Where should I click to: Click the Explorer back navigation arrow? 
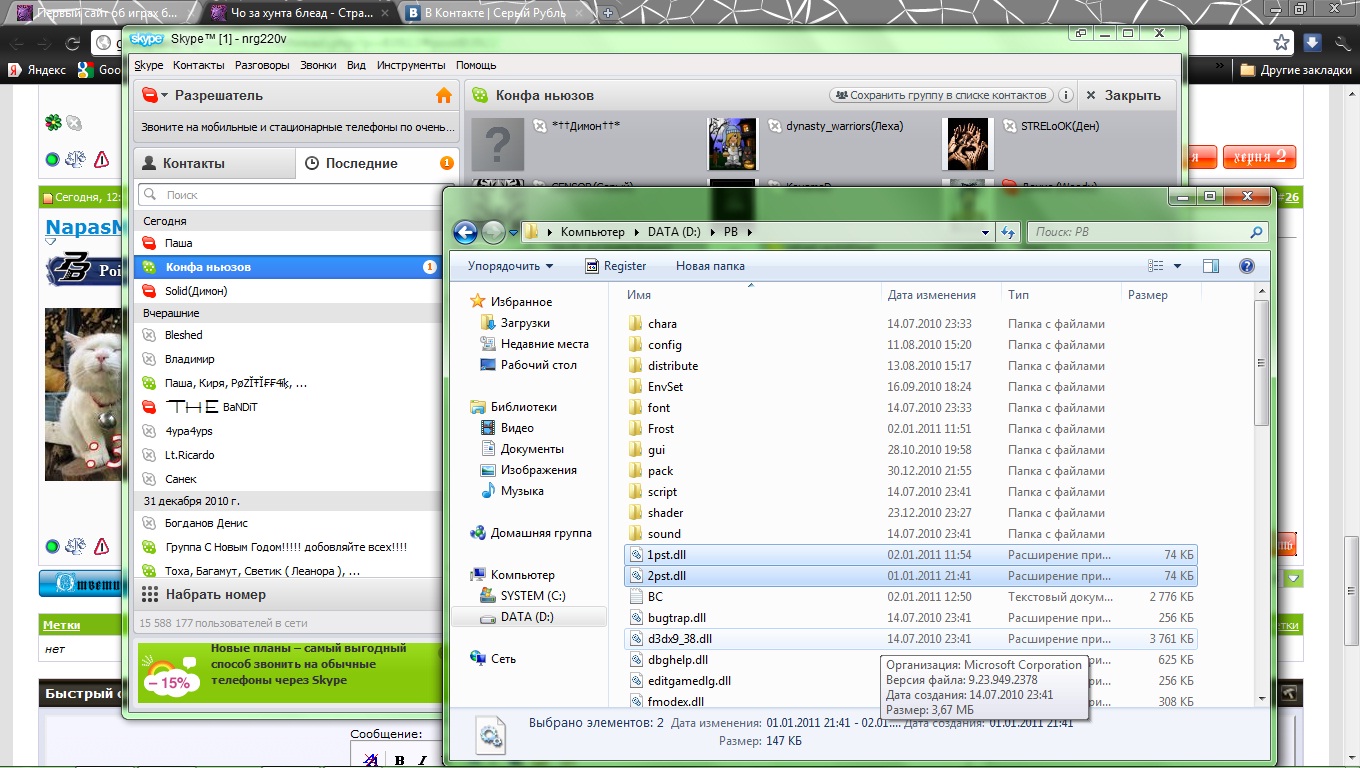(x=465, y=232)
